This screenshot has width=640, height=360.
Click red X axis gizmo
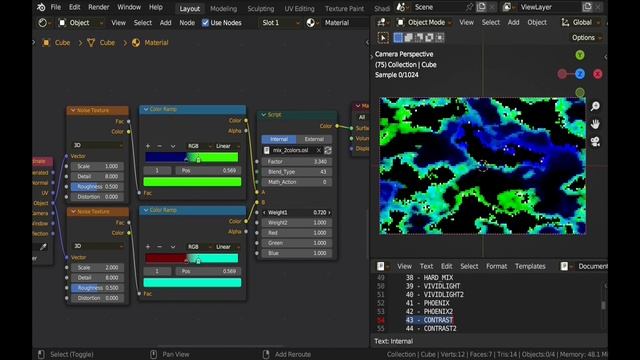tap(598, 74)
